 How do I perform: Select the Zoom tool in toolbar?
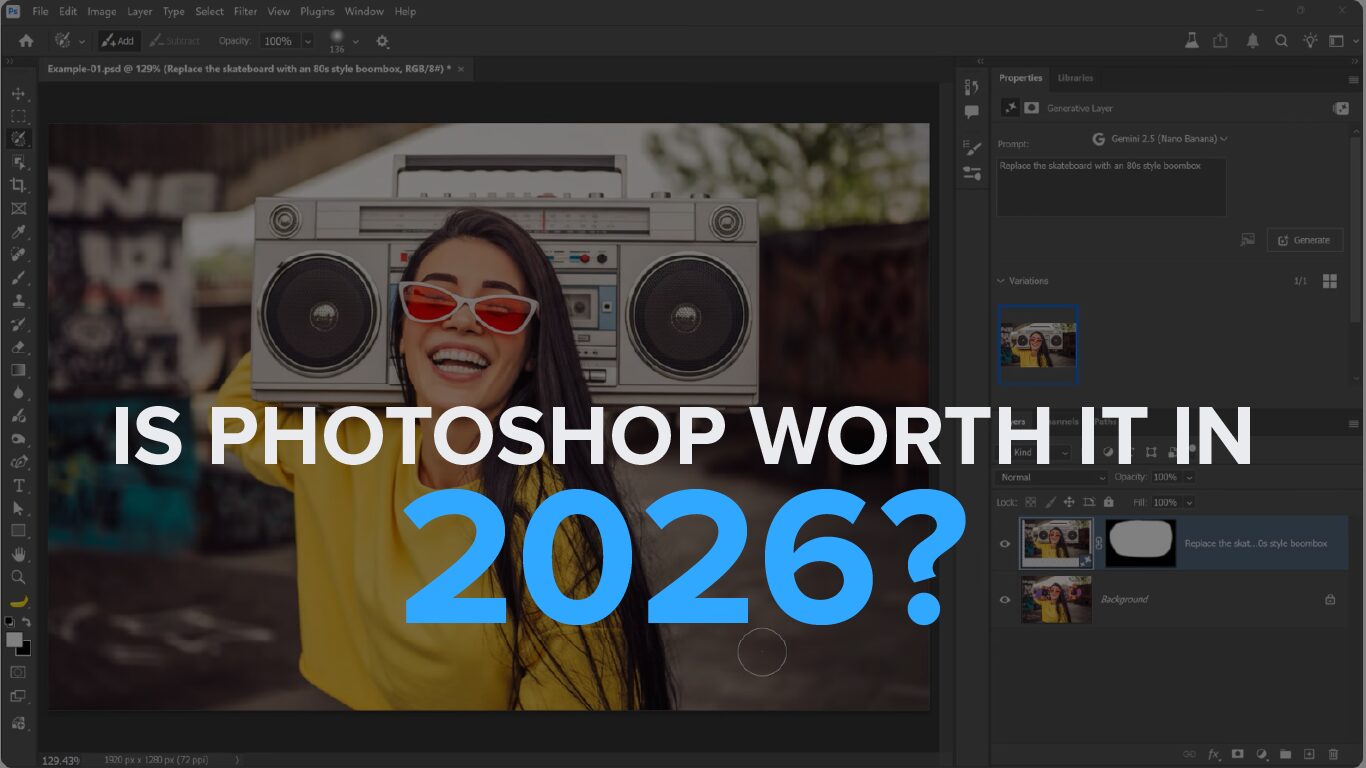[18, 577]
